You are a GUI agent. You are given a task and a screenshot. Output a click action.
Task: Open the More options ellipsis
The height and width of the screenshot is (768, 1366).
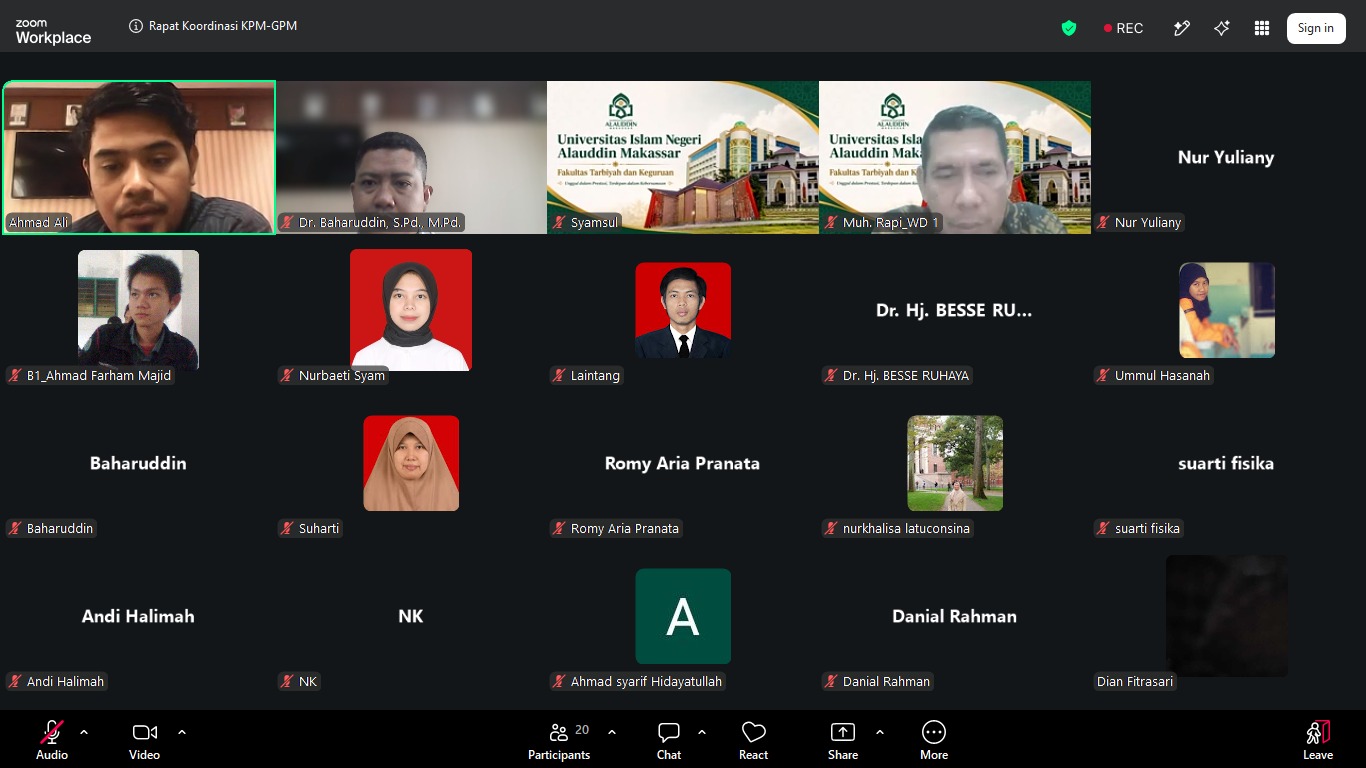pyautogui.click(x=934, y=741)
